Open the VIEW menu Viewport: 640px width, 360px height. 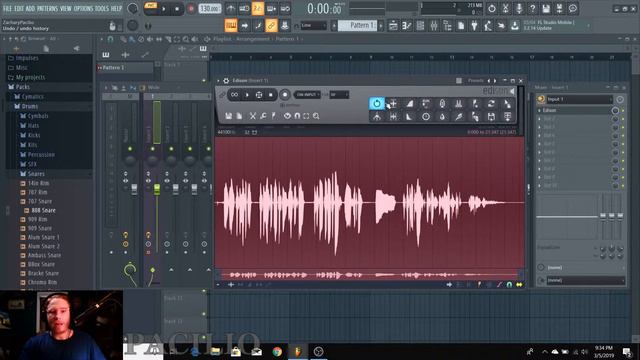(x=66, y=8)
